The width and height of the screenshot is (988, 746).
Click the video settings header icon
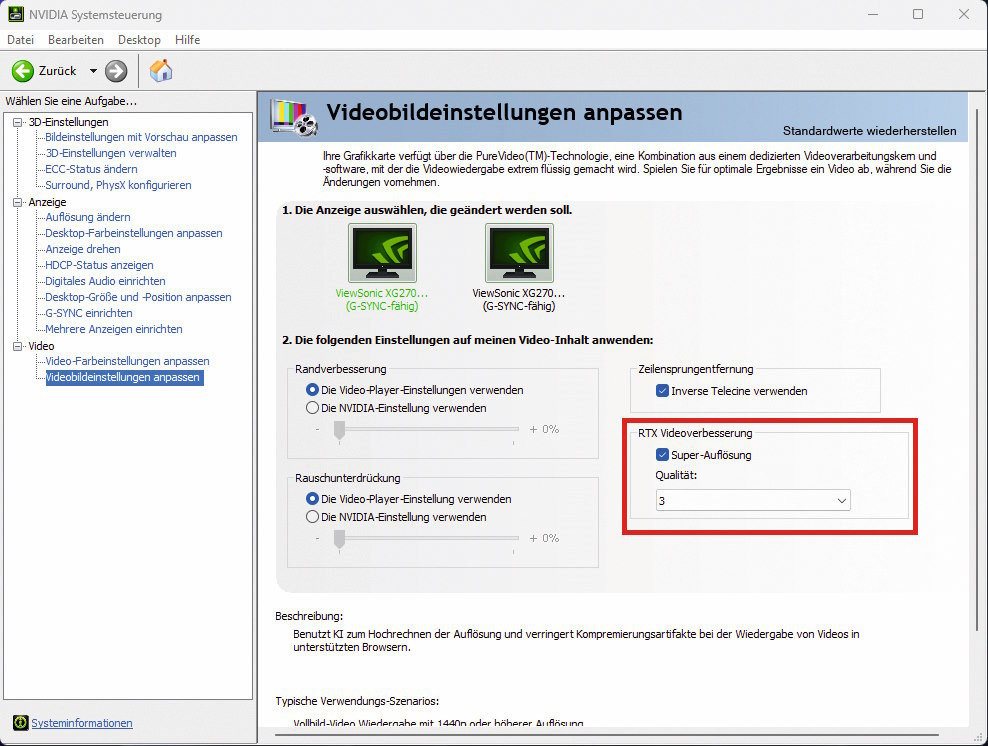(x=294, y=117)
